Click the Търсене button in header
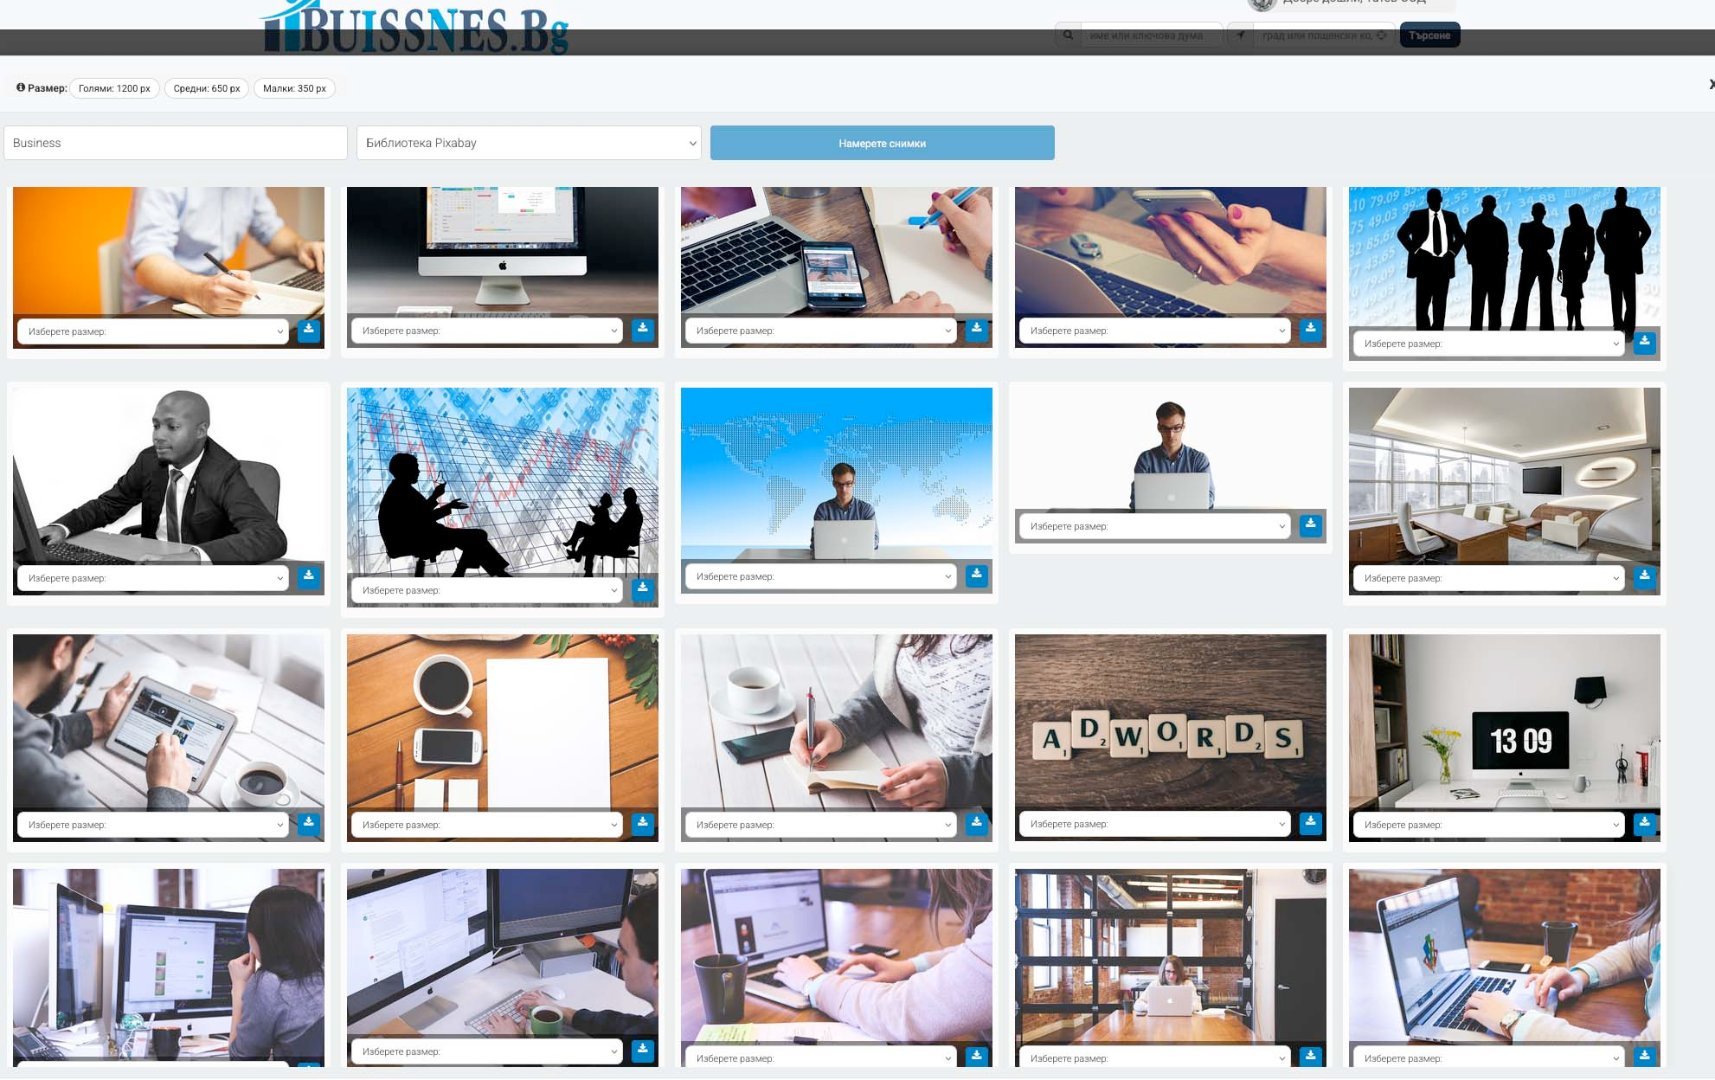 [x=1429, y=35]
